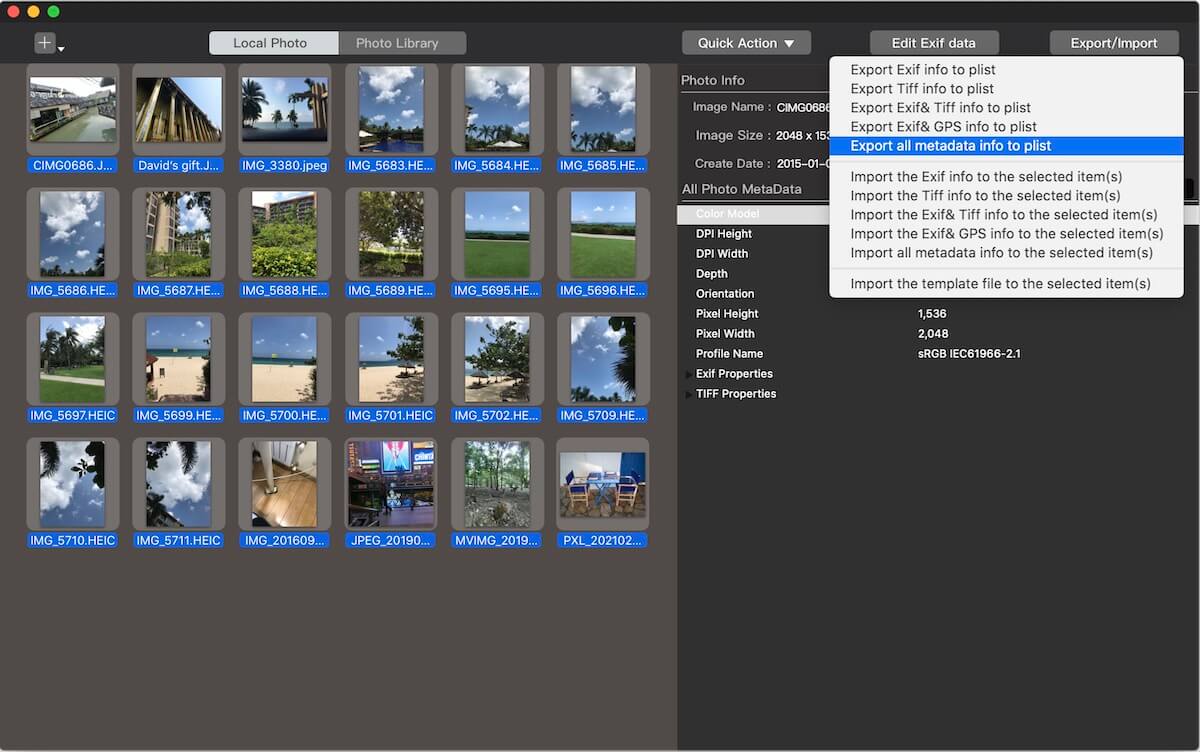Viewport: 1200px width, 752px height.
Task: Select the IMG_5699 photo thumbnail
Action: (x=179, y=359)
